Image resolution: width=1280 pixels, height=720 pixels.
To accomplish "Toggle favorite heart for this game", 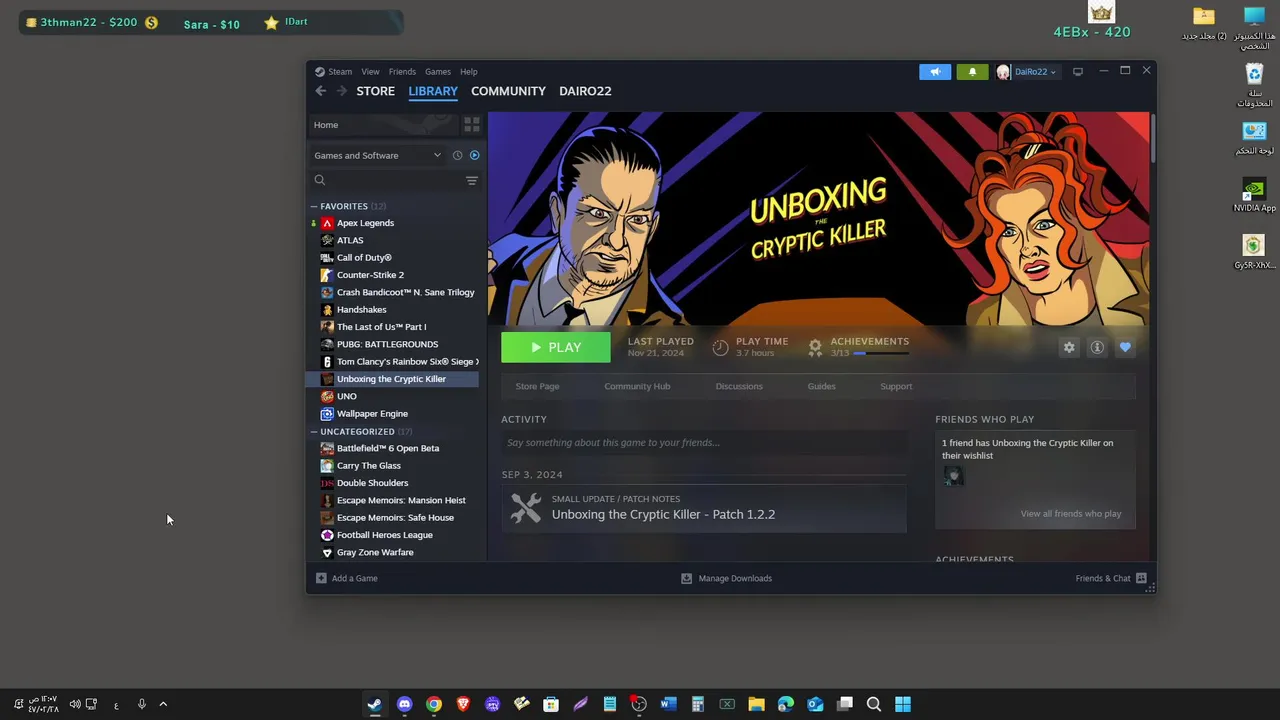I will [1125, 347].
